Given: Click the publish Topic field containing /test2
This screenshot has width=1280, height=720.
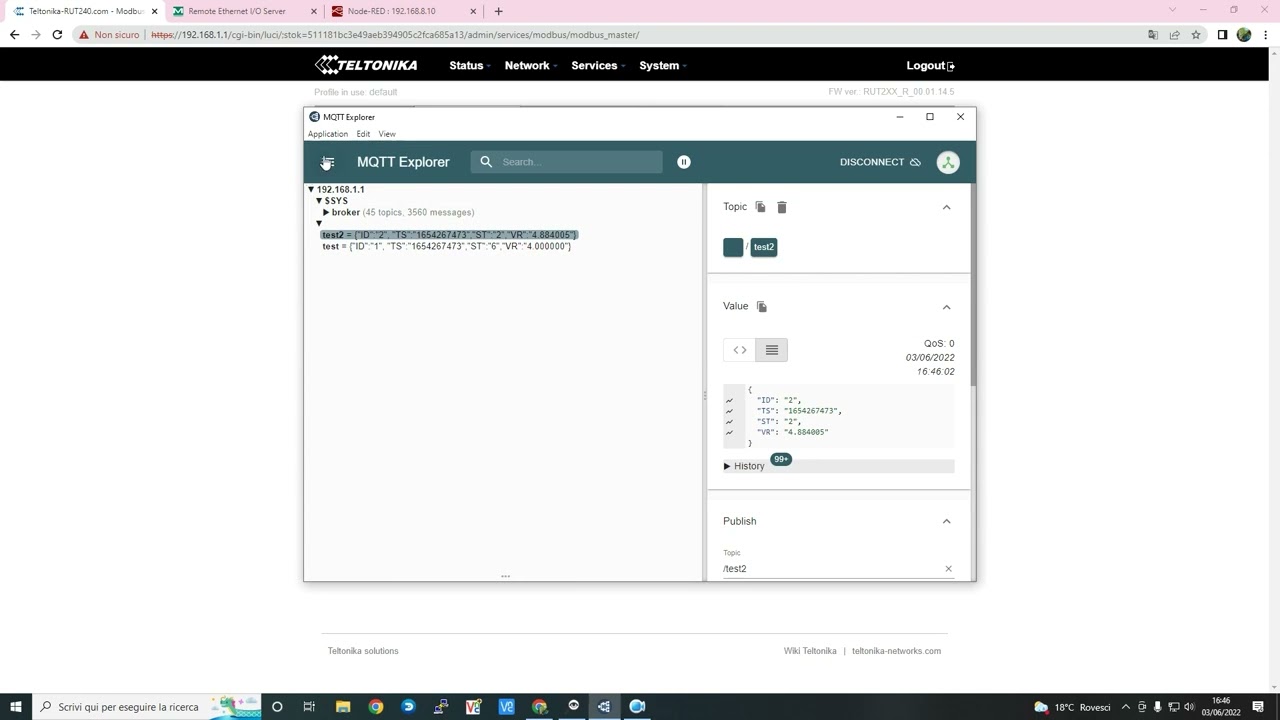Looking at the screenshot, I should coord(832,568).
